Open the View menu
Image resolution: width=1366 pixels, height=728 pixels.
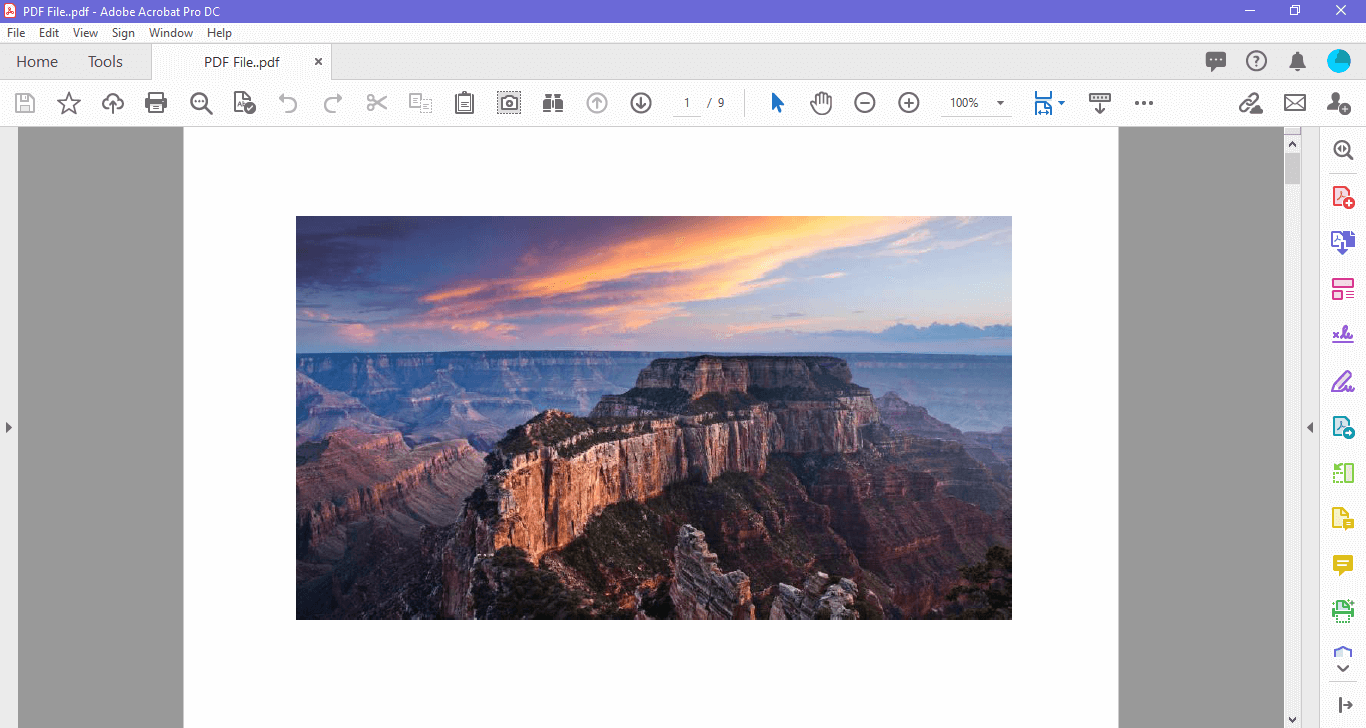pos(85,33)
